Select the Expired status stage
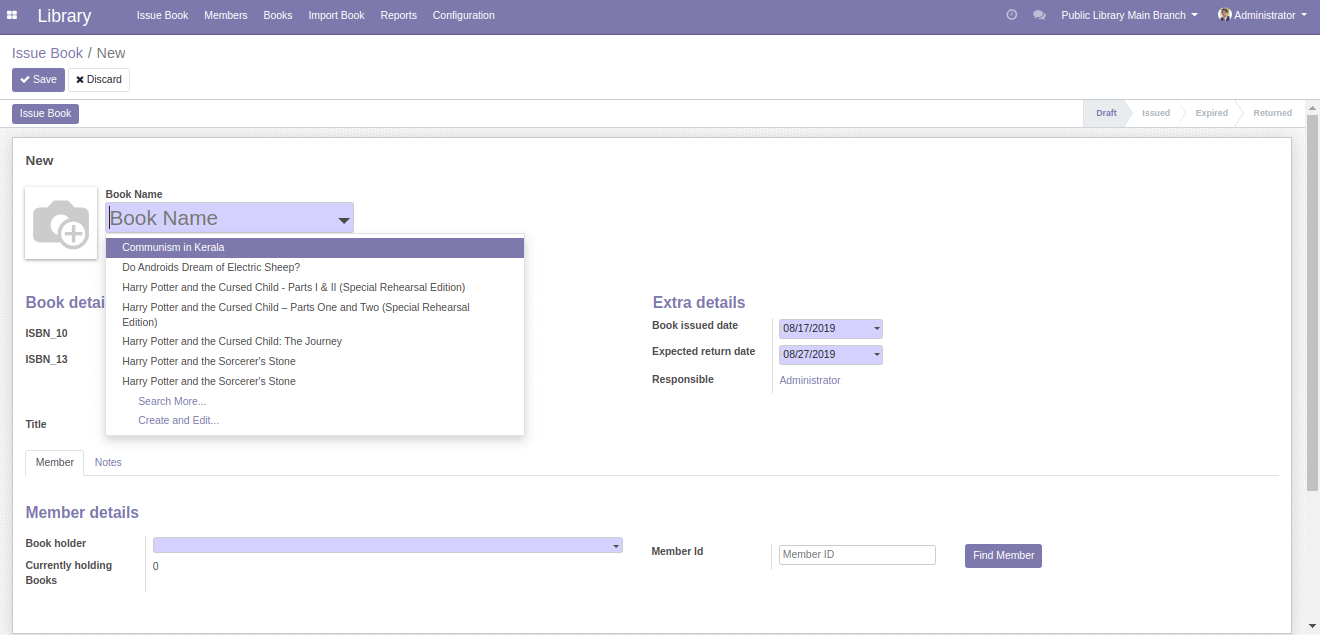Viewport: 1320px width, 635px height. pos(1211,113)
